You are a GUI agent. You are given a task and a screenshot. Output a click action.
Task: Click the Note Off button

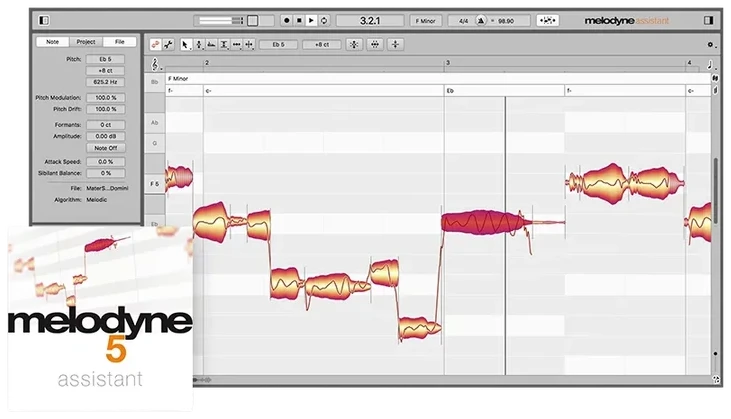tap(105, 148)
